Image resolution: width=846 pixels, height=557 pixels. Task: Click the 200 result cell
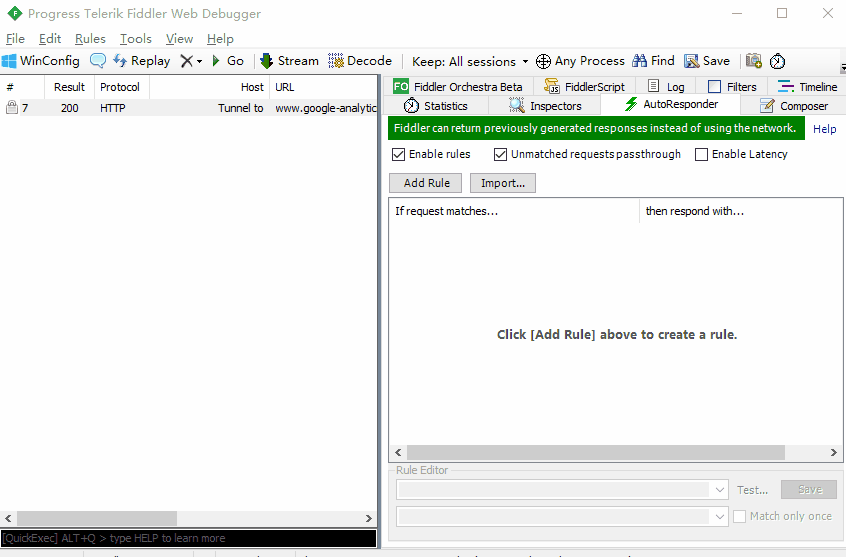click(70, 108)
